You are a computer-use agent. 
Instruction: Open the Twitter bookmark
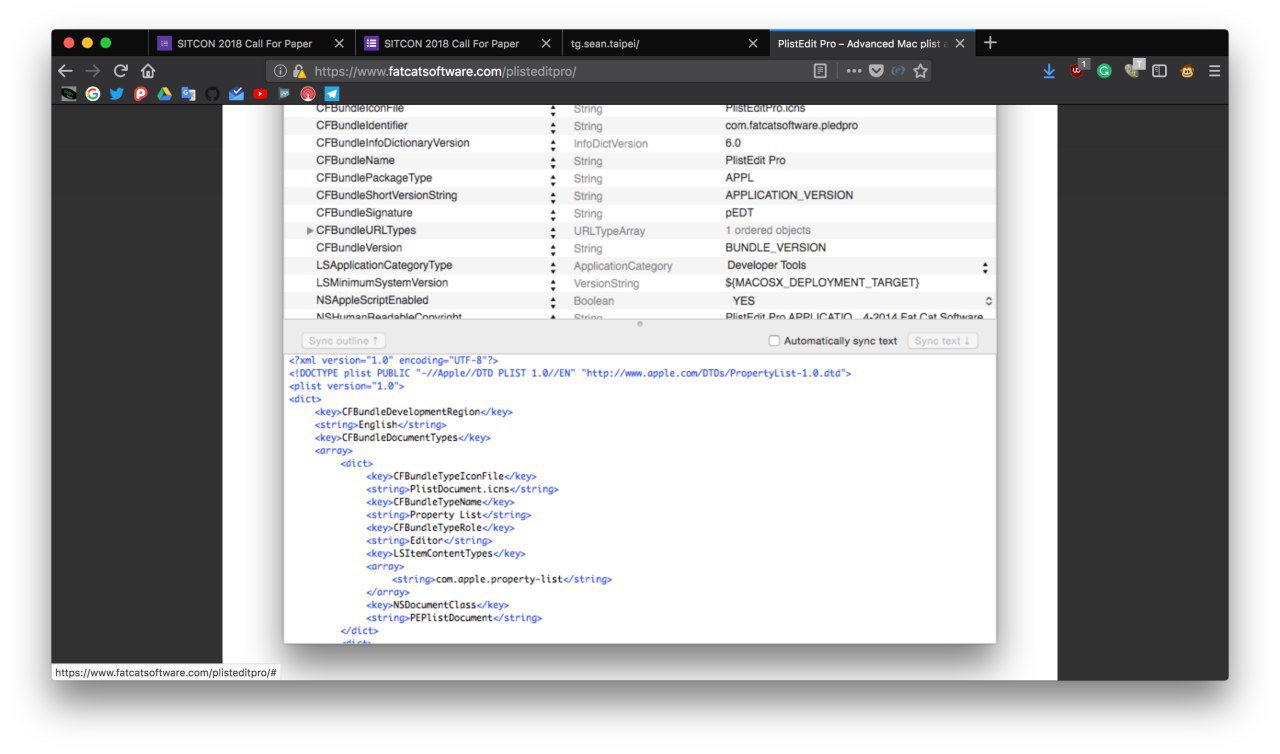click(117, 94)
